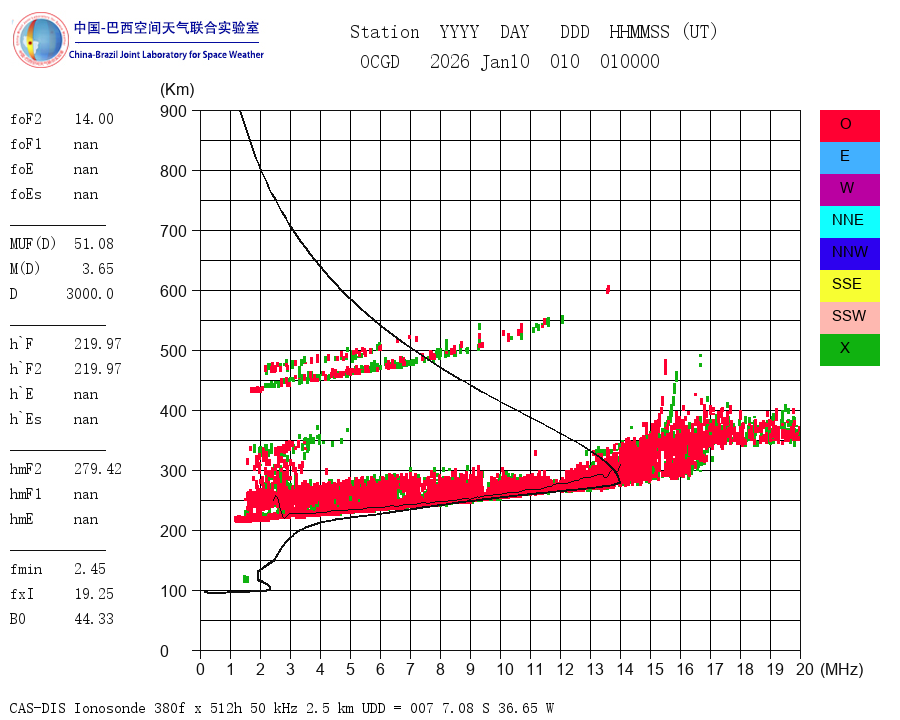Click the foEs label
This screenshot has width=900, height=720.
26,194
